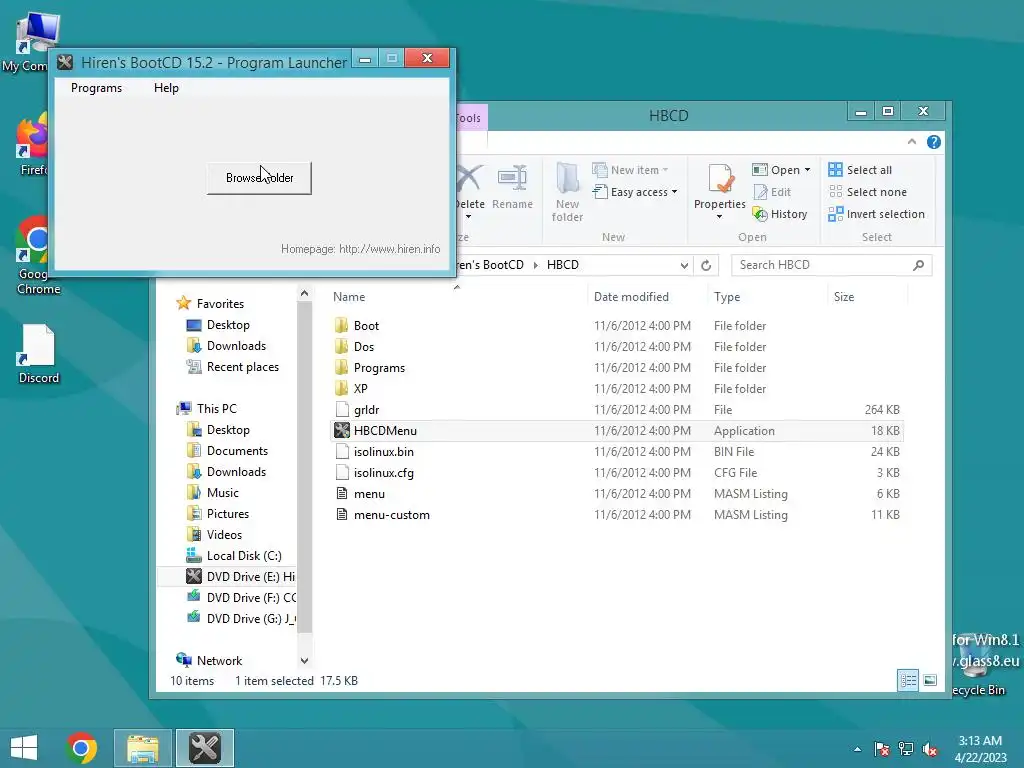Click History in the Open group
This screenshot has width=1024, height=768.
tap(780, 214)
